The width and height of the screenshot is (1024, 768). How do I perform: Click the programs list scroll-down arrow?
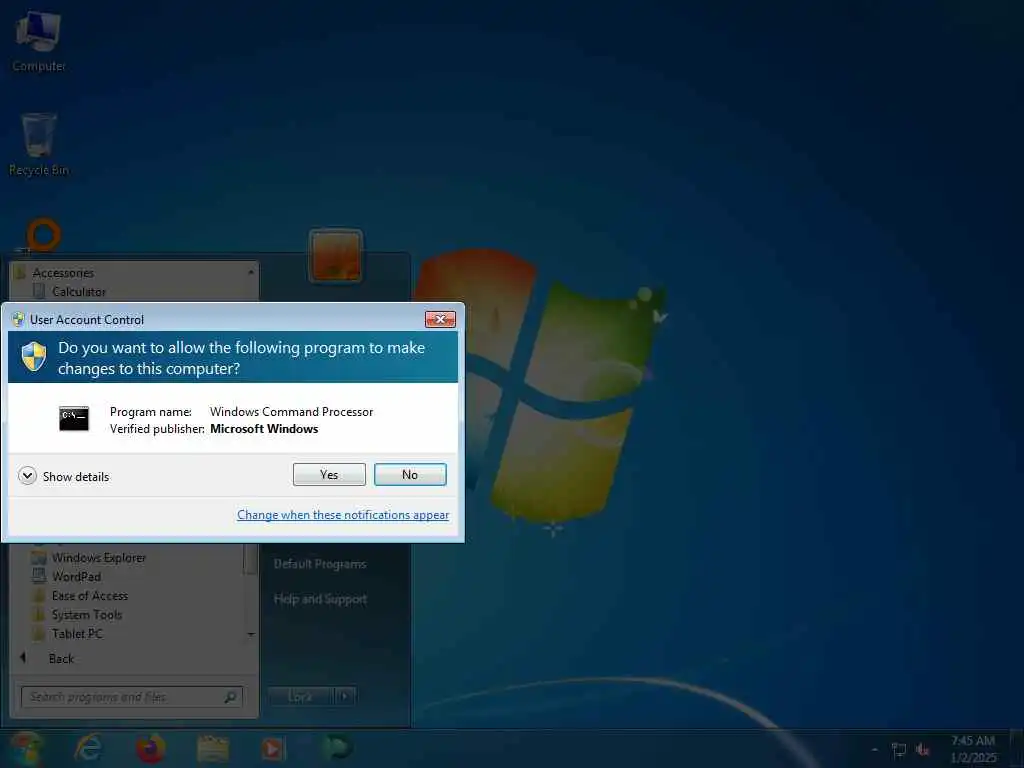251,634
